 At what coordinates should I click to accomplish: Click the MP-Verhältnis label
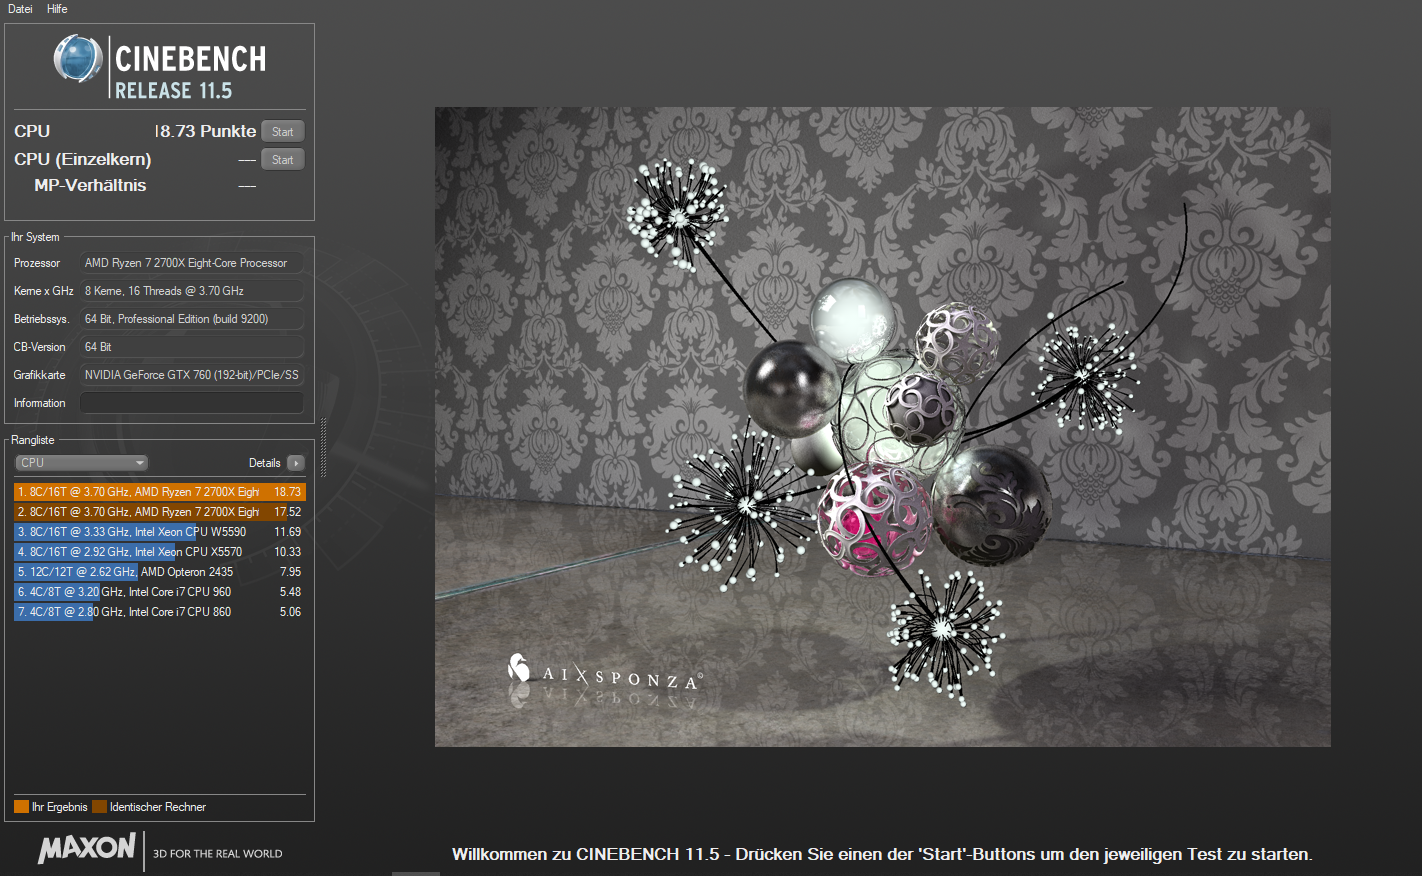coord(90,186)
